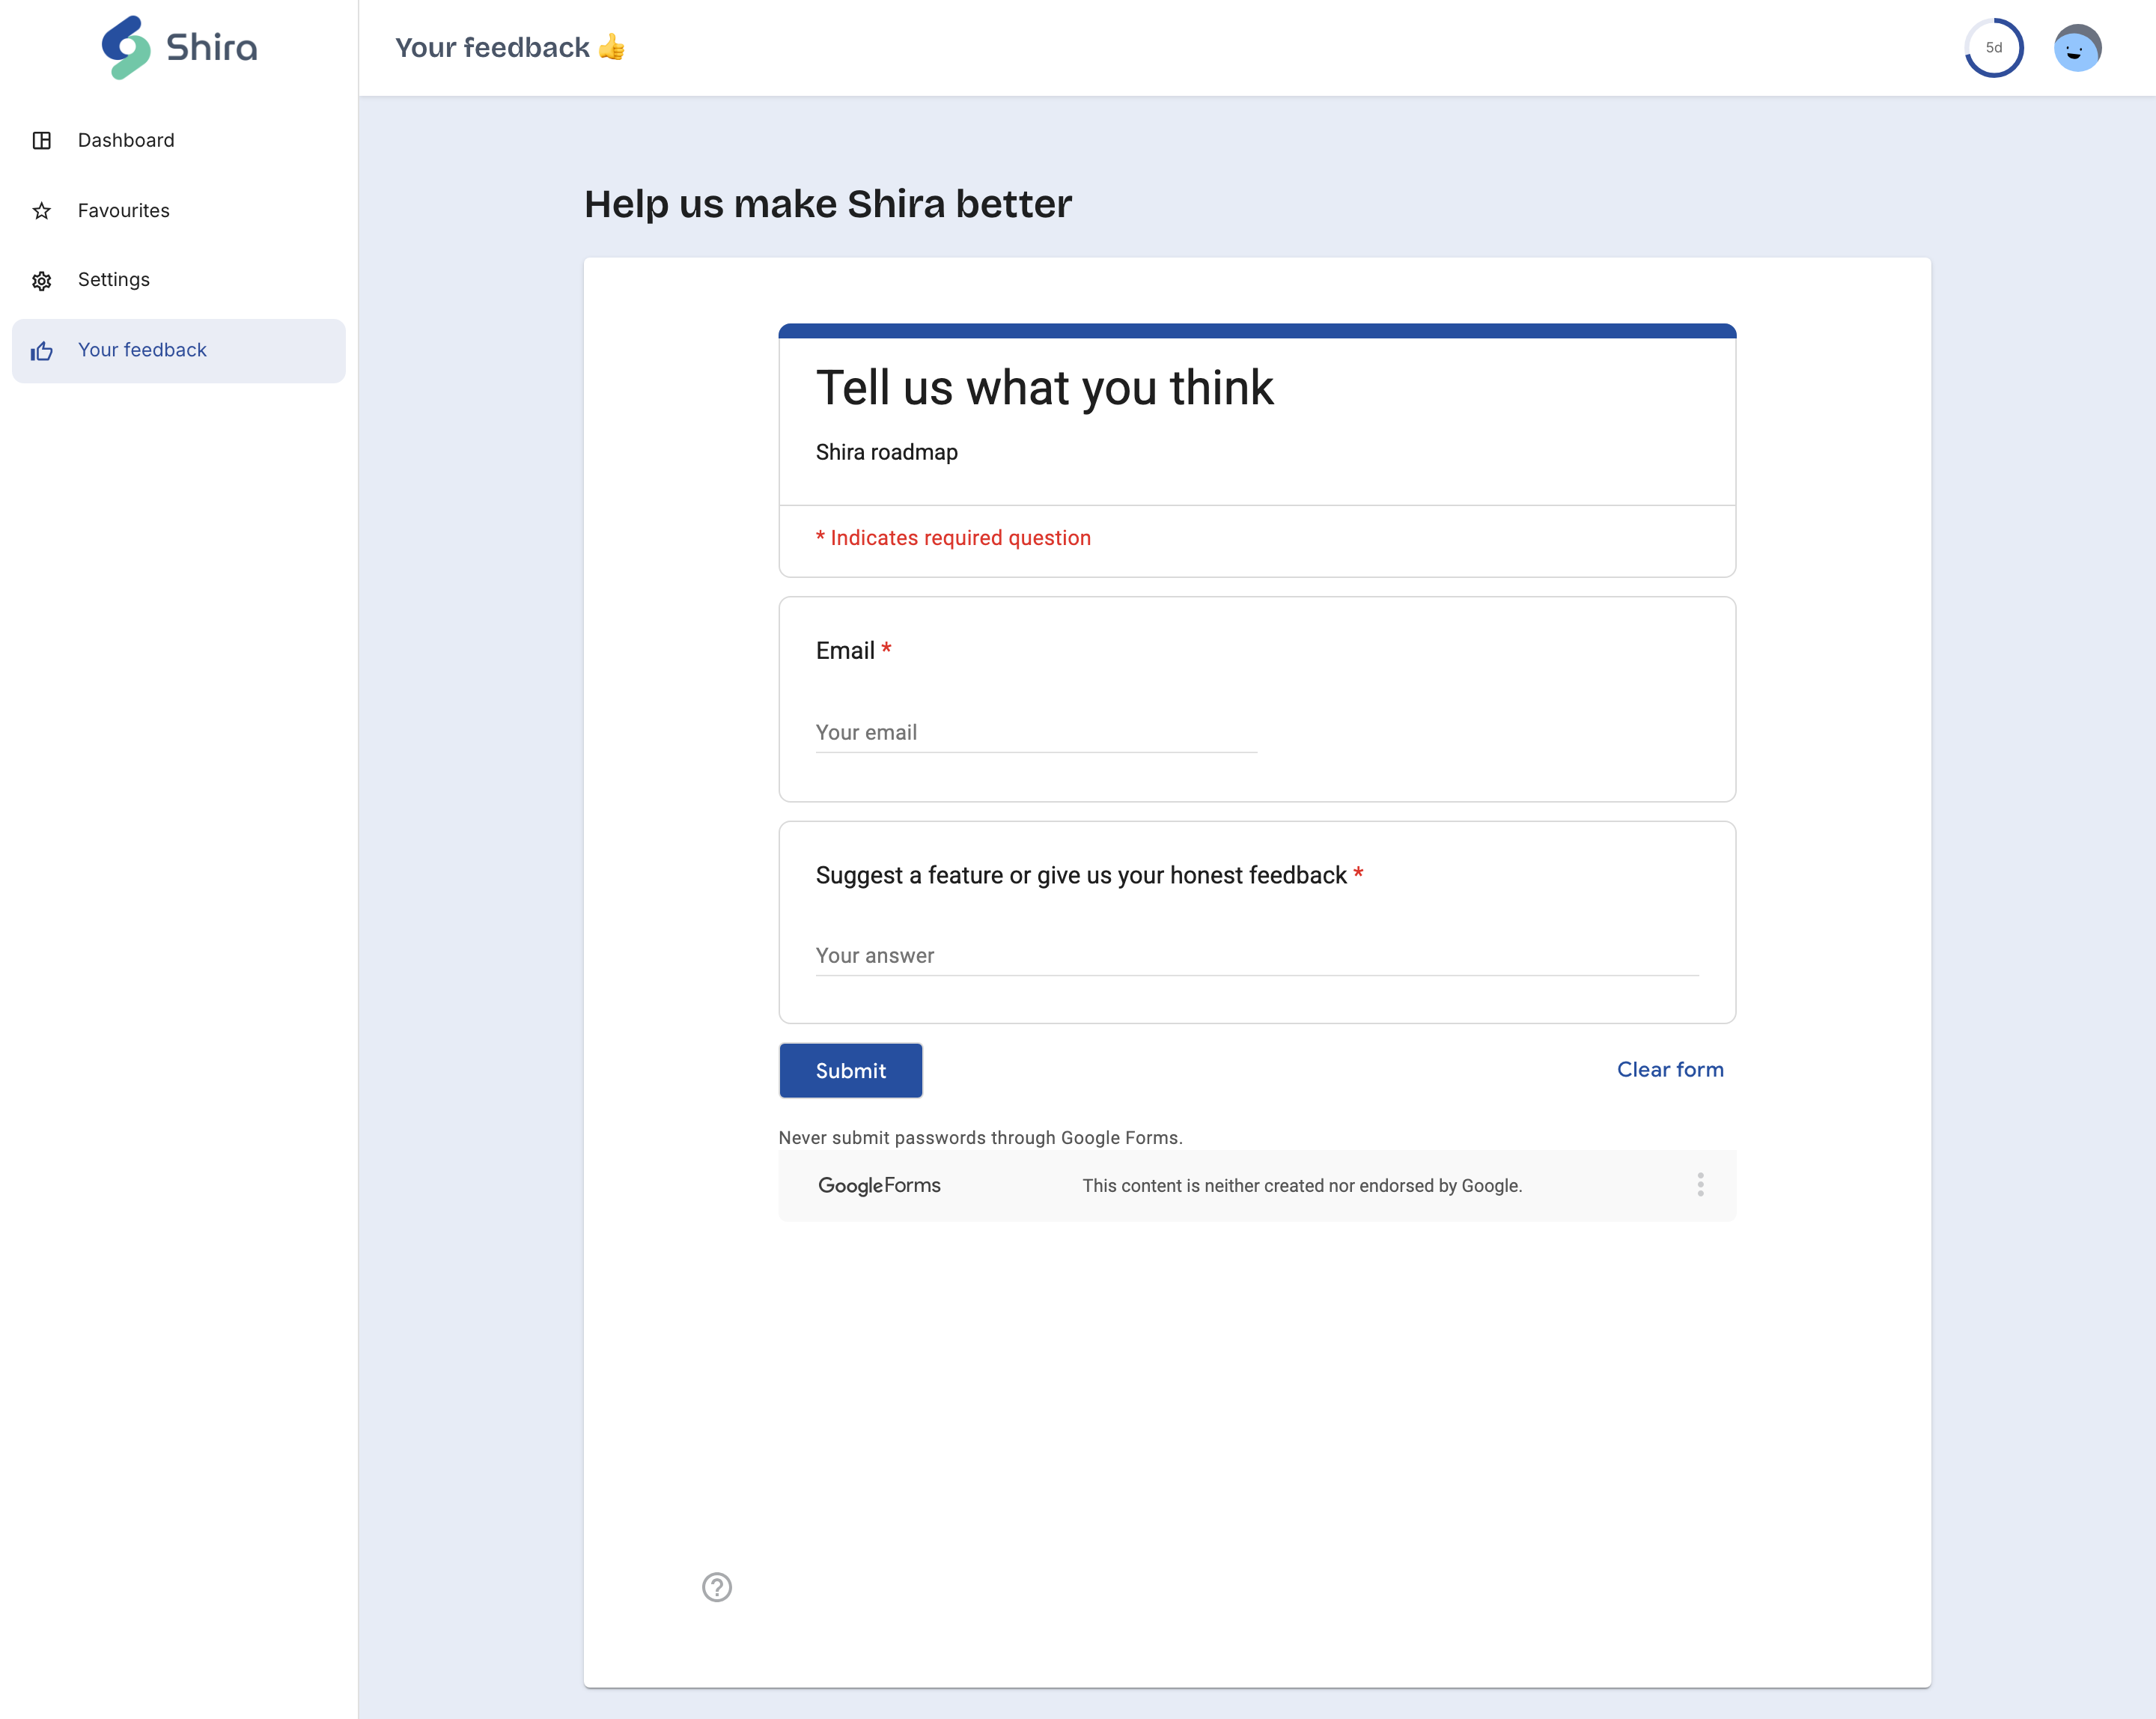
Task: Click the 'Your feedback' page title
Action: click(x=510, y=48)
